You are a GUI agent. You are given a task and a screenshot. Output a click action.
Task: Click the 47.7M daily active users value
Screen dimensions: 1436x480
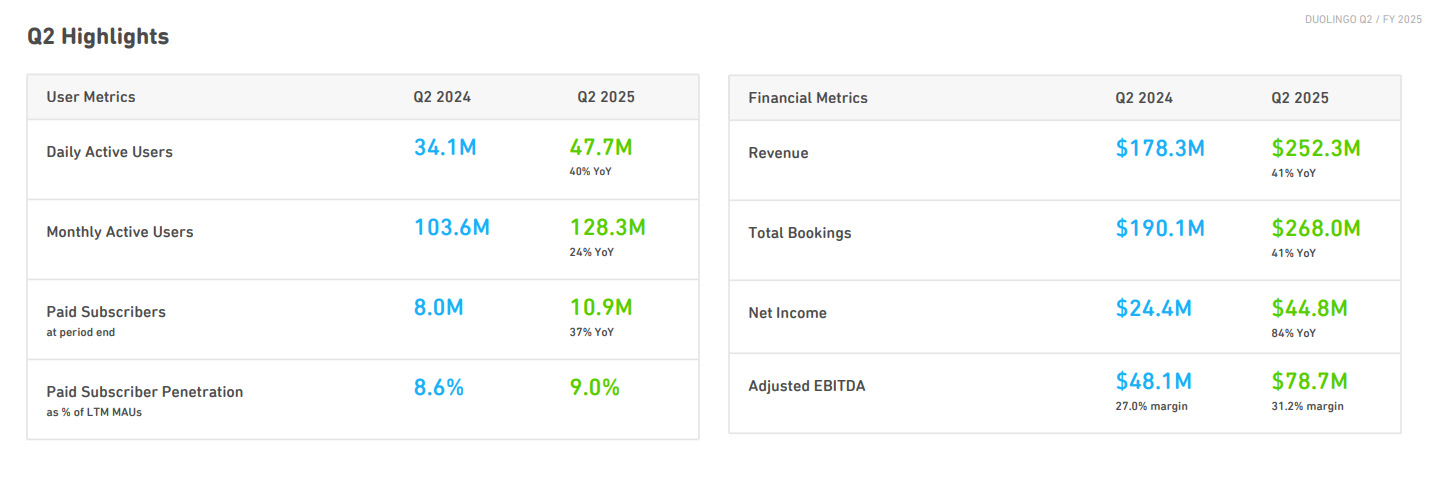point(601,148)
